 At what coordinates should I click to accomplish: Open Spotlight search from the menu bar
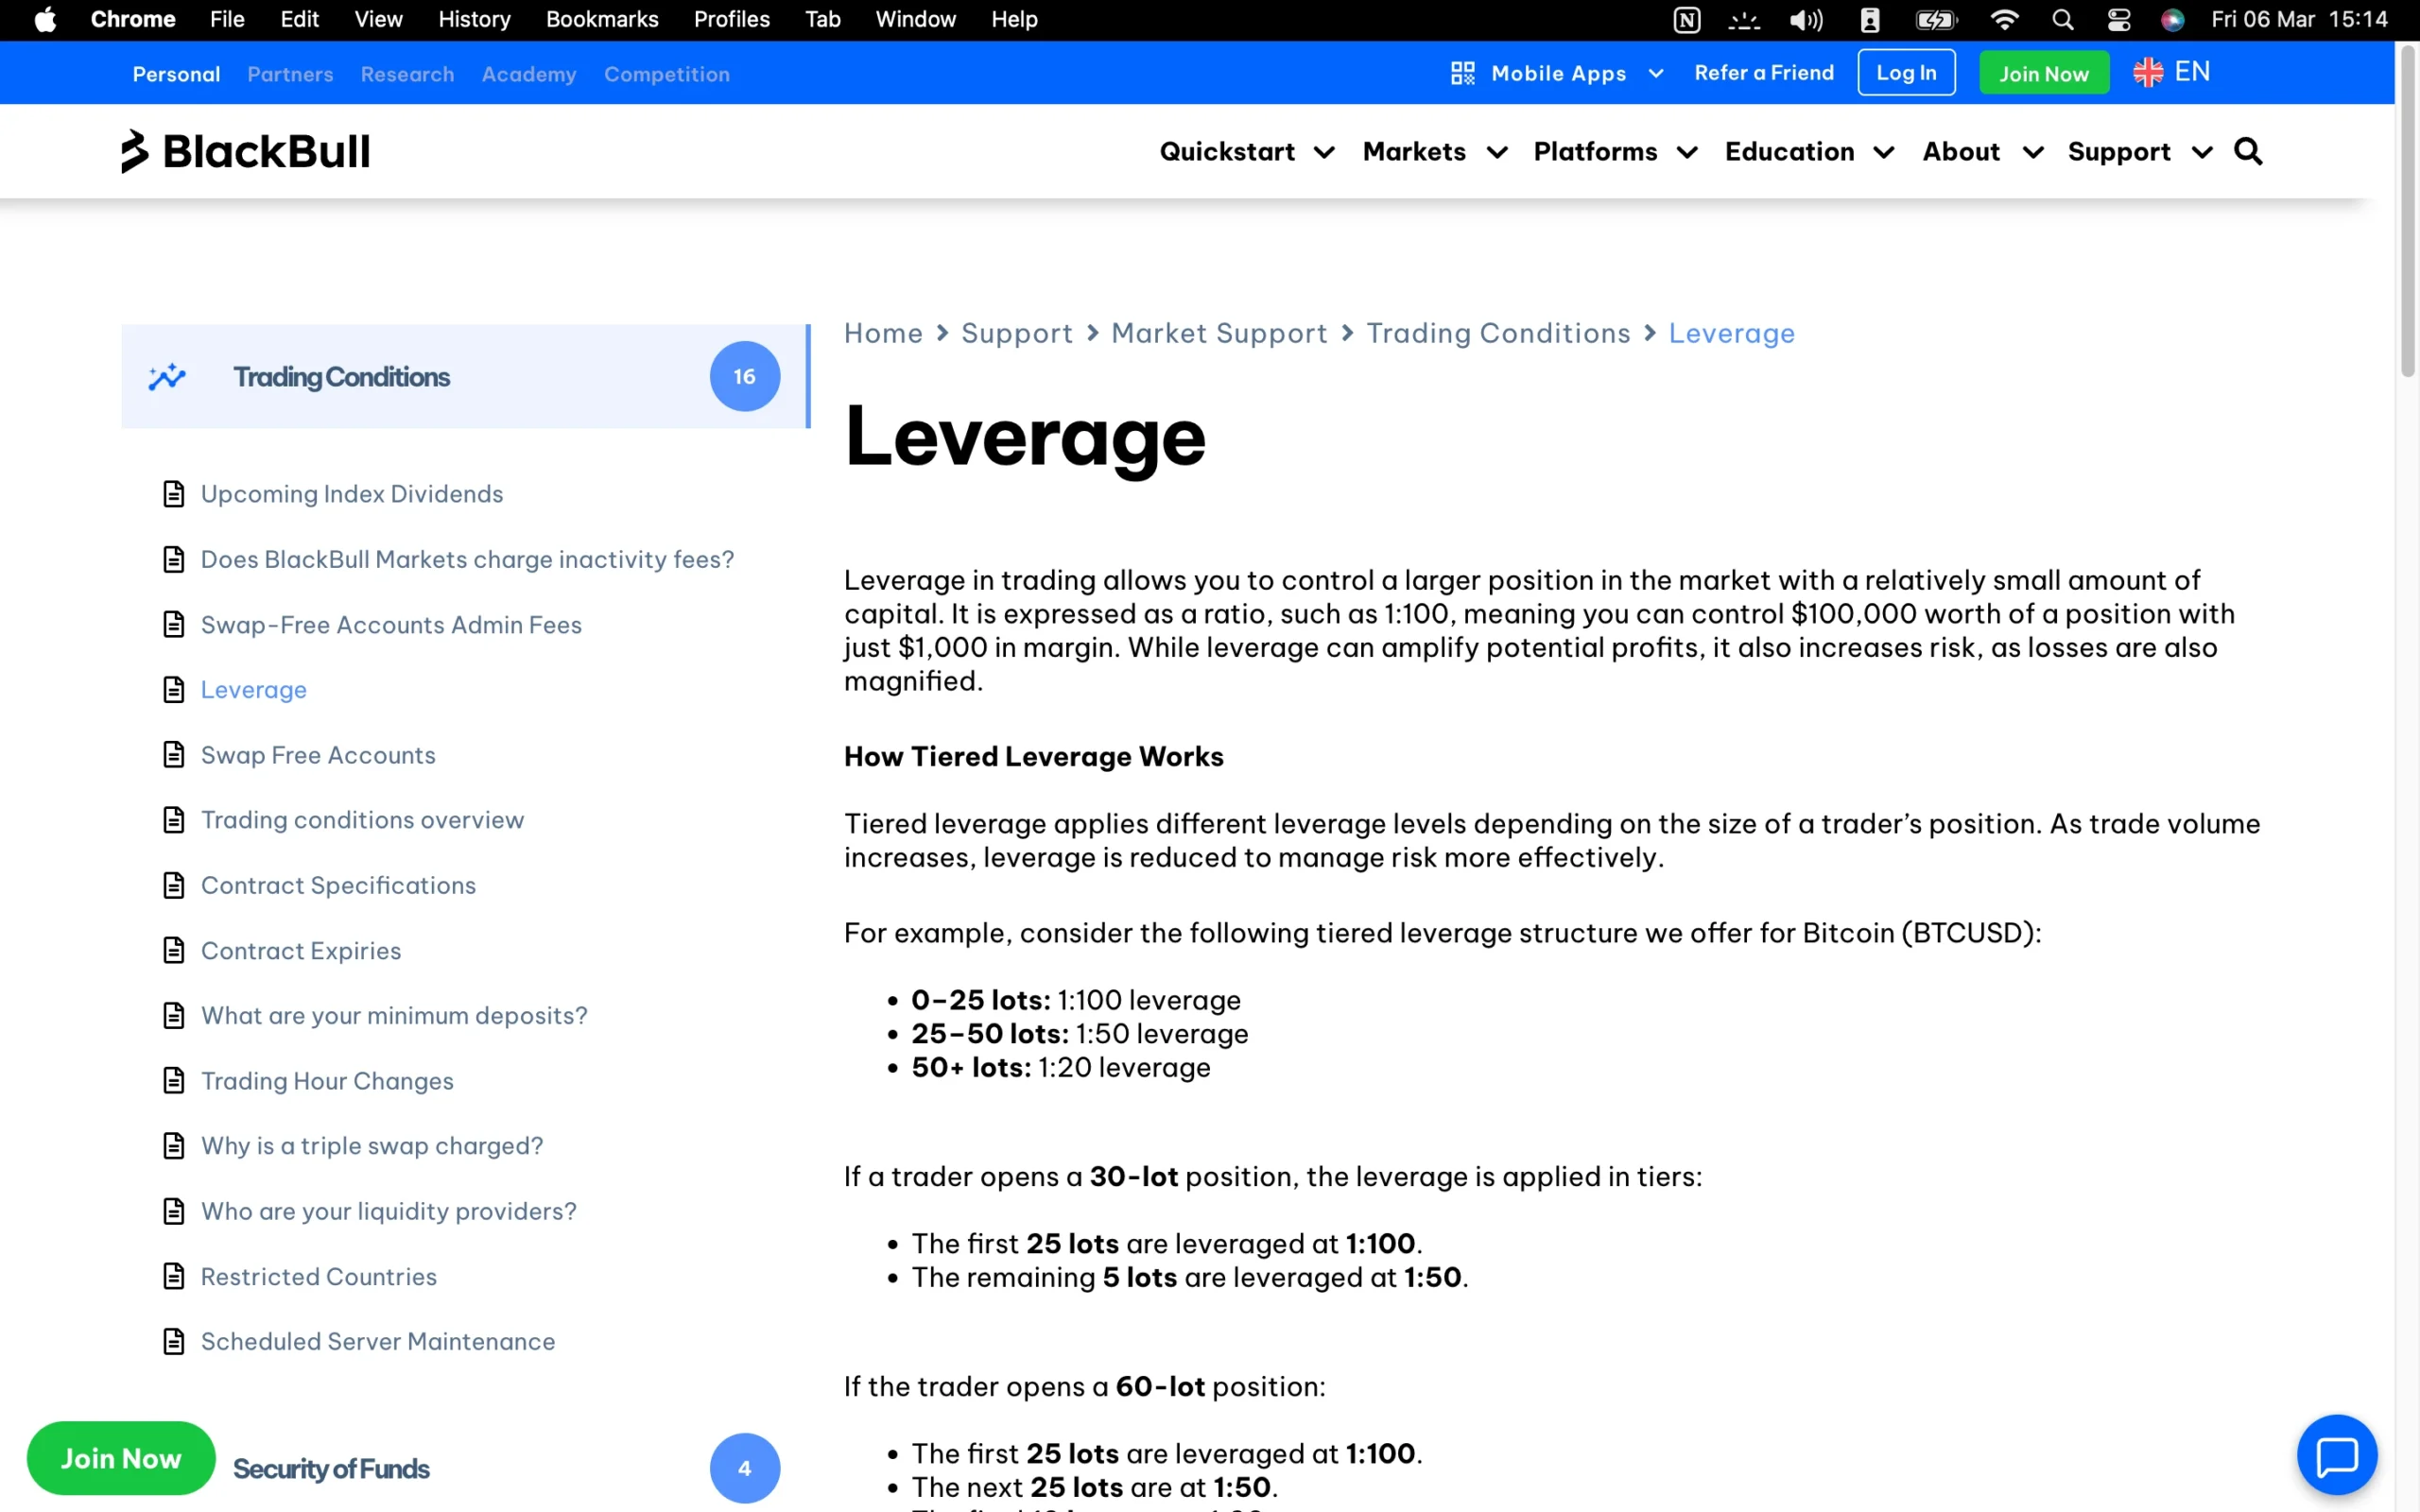2063,19
